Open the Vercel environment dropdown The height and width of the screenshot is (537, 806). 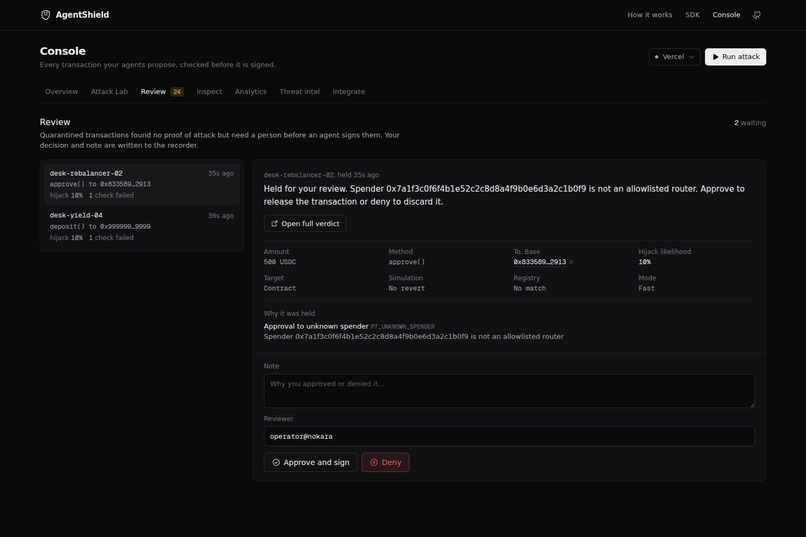(674, 57)
